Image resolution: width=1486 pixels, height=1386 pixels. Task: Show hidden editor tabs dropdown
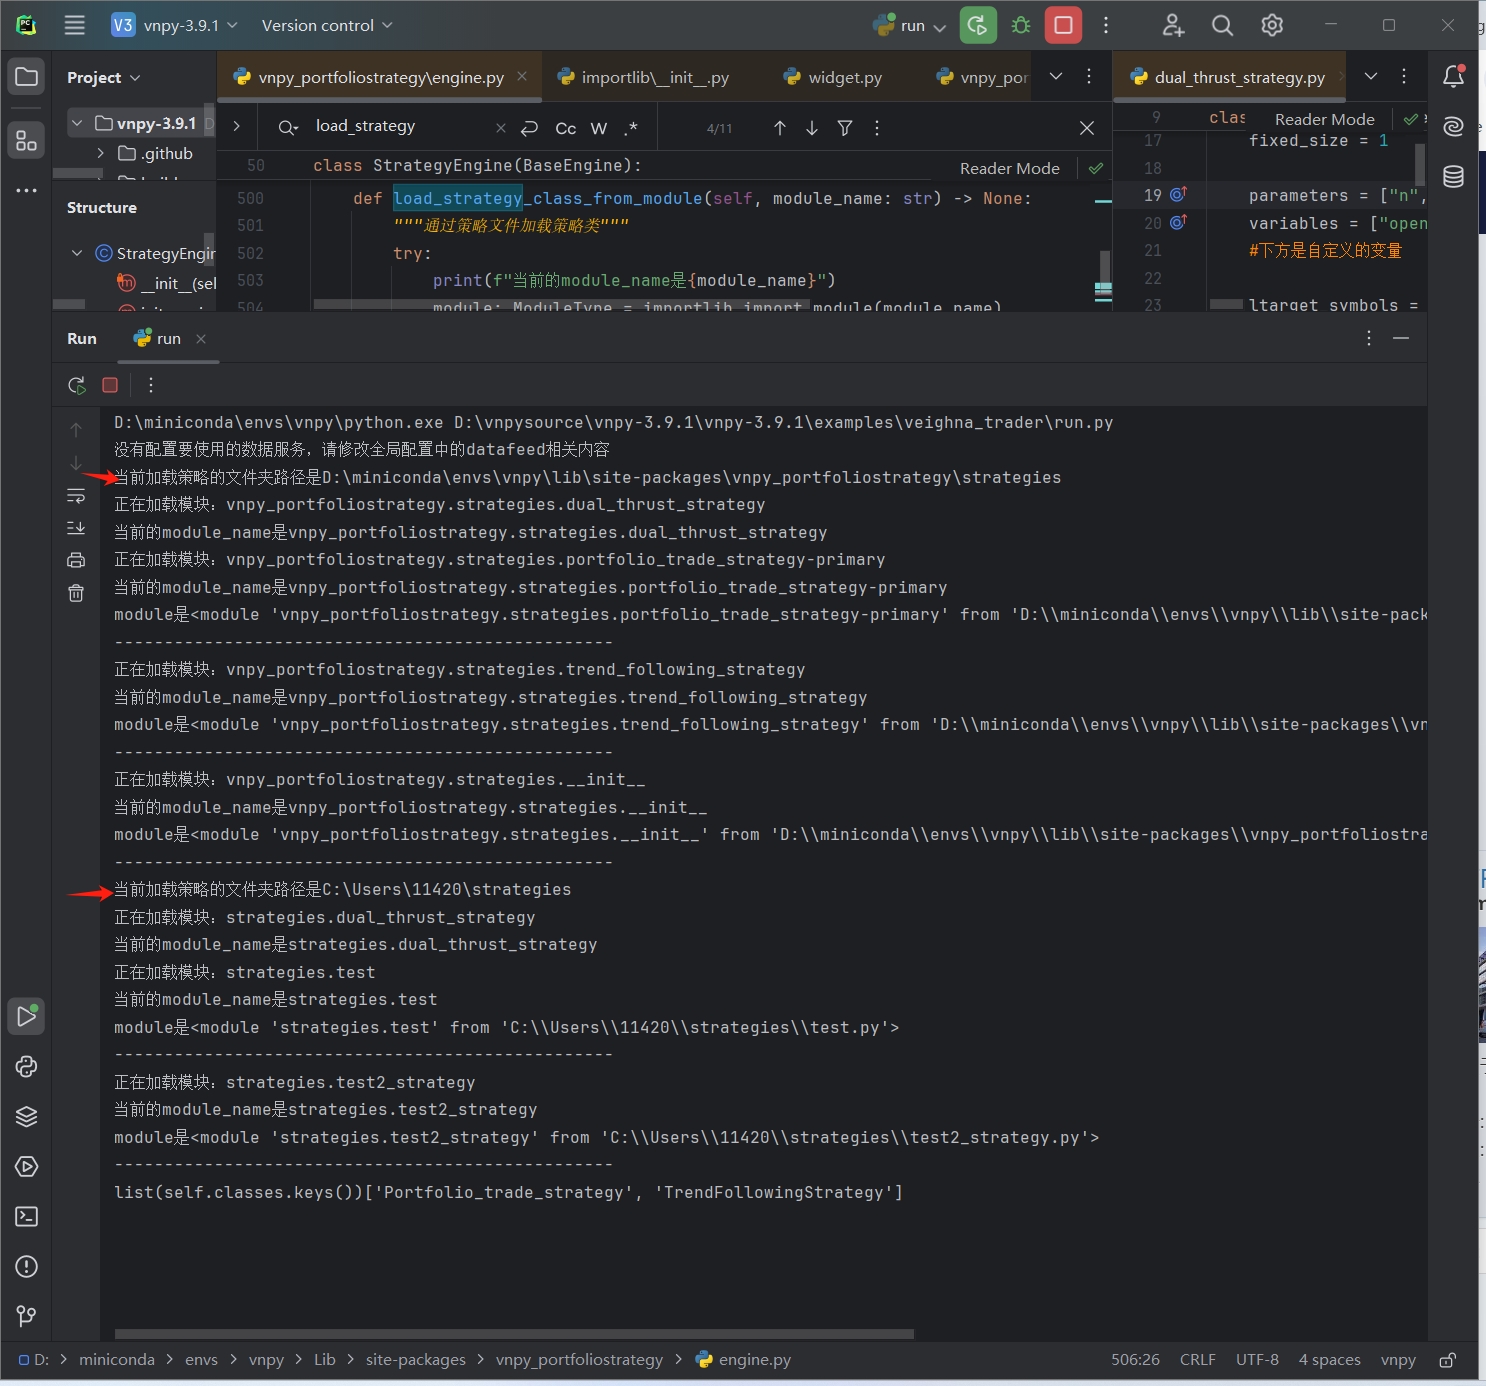click(x=1056, y=76)
